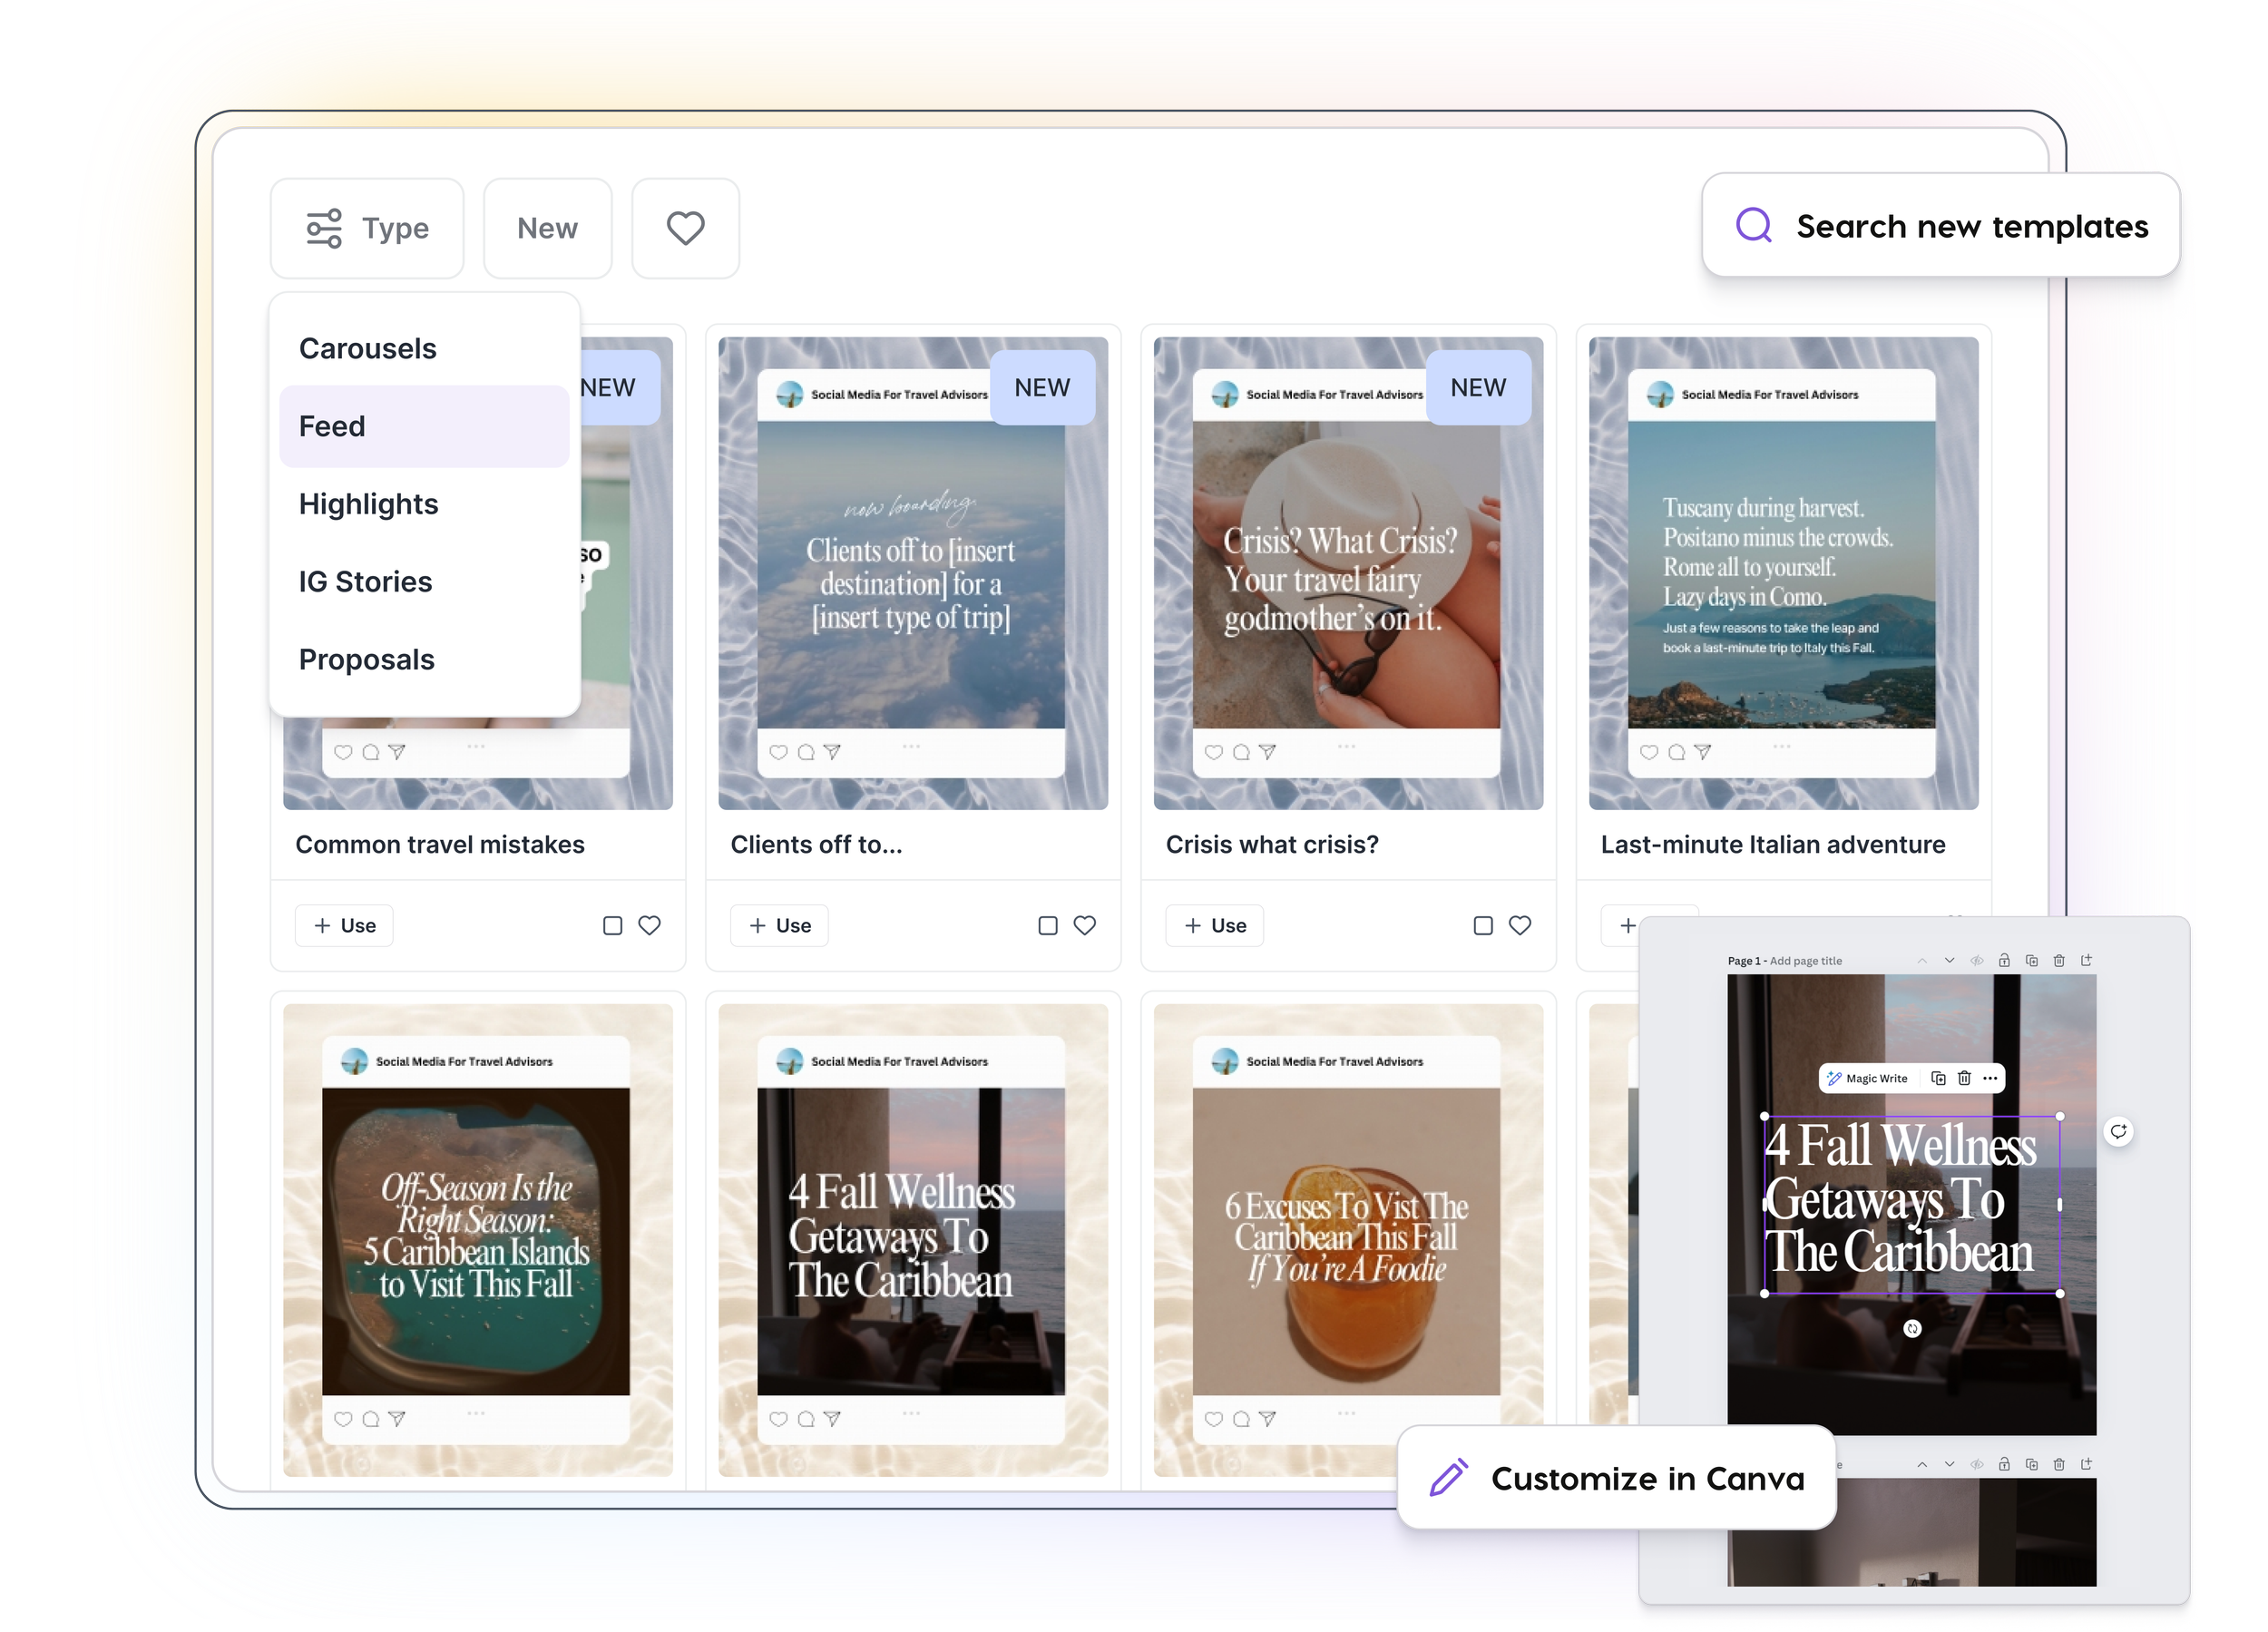Click the Magic Write pencil icon
The width and height of the screenshot is (2268, 1632).
[1834, 1078]
